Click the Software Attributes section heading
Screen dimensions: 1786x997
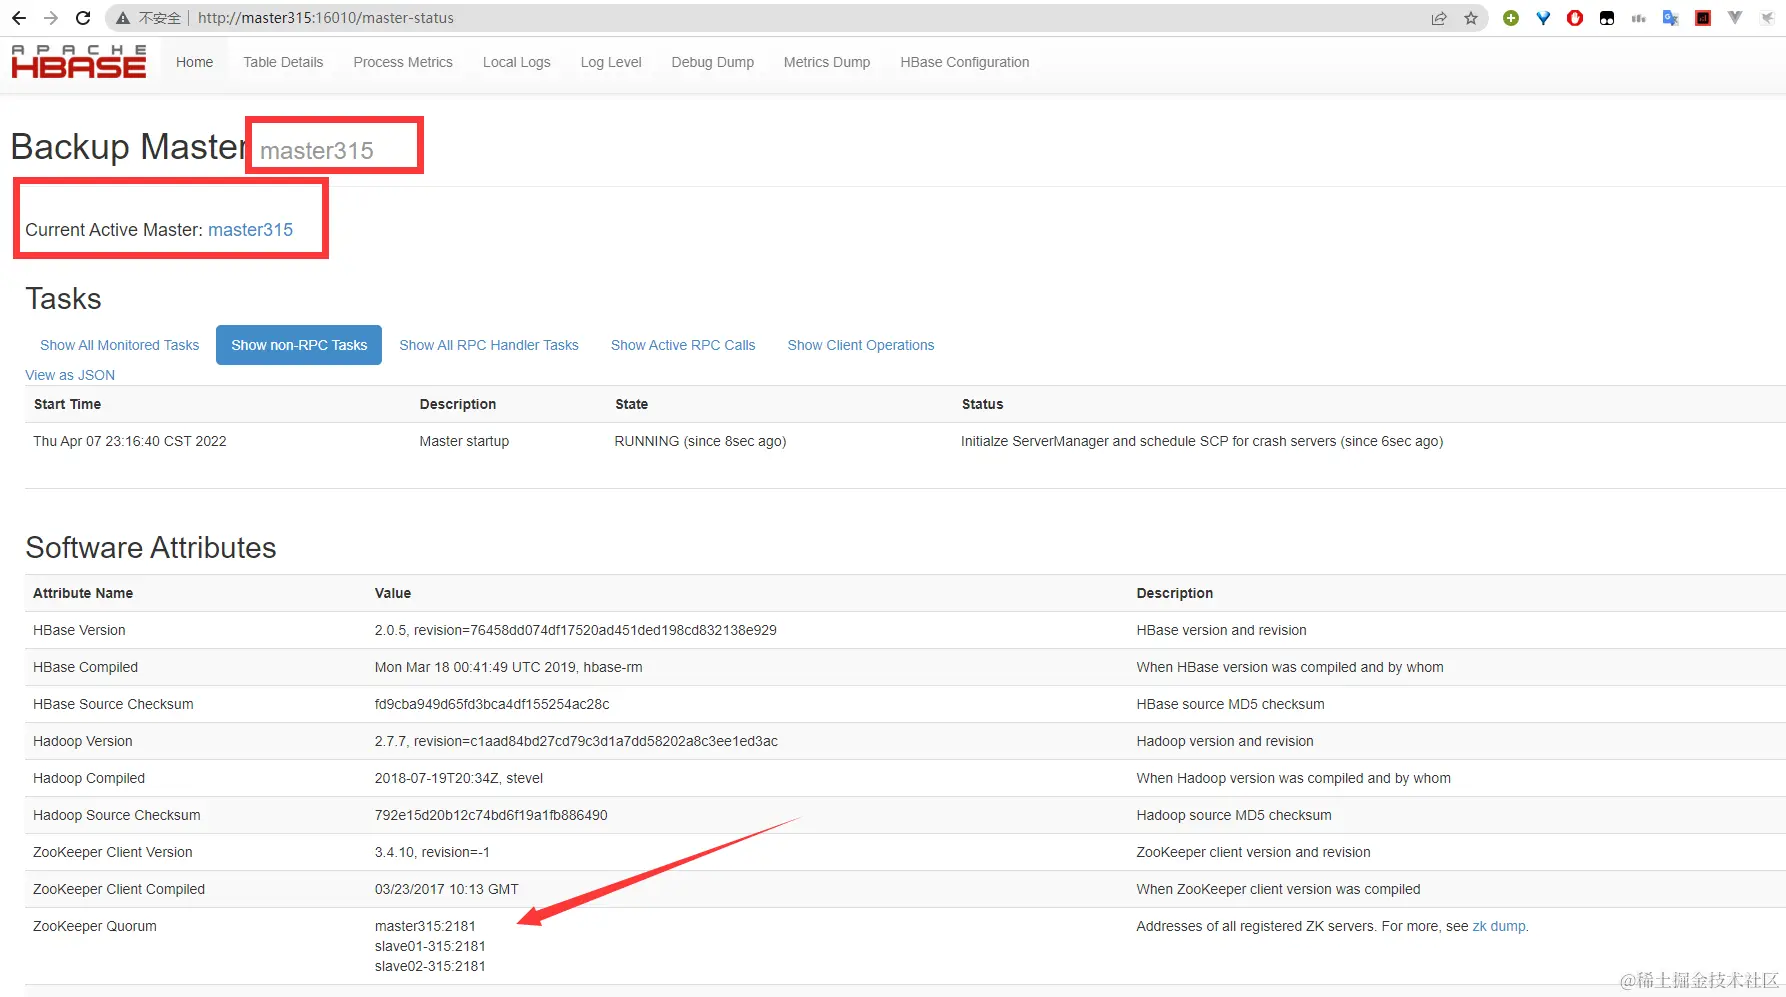point(151,548)
